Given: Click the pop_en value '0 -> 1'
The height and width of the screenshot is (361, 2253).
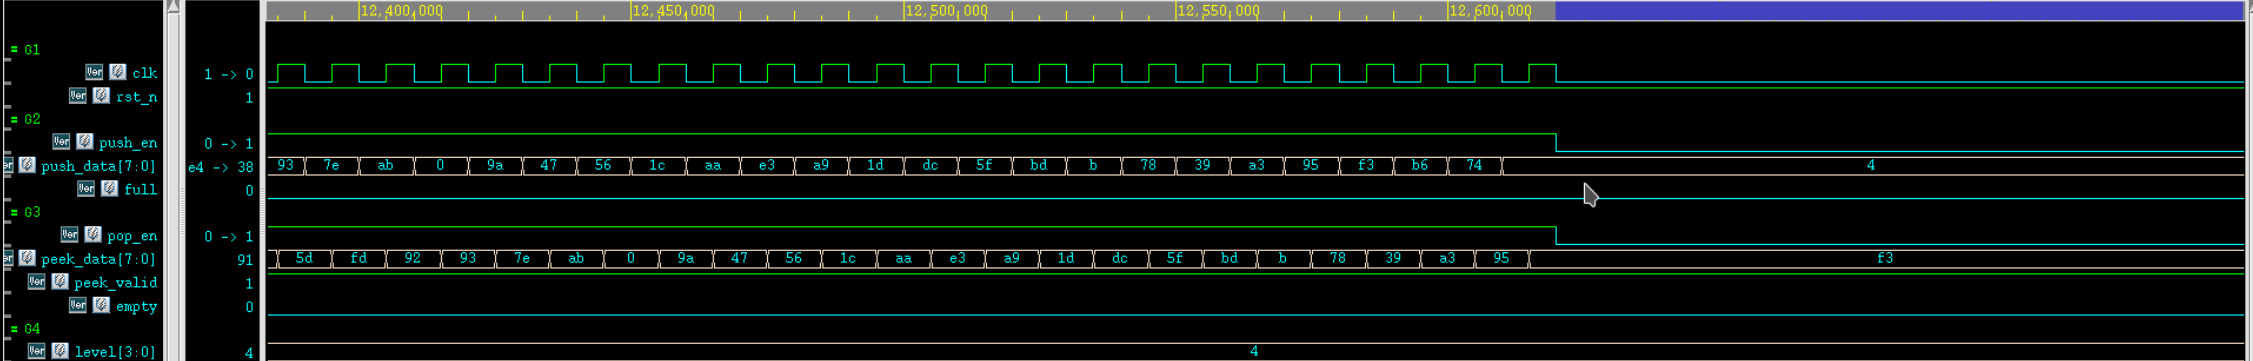Looking at the screenshot, I should pyautogui.click(x=229, y=237).
